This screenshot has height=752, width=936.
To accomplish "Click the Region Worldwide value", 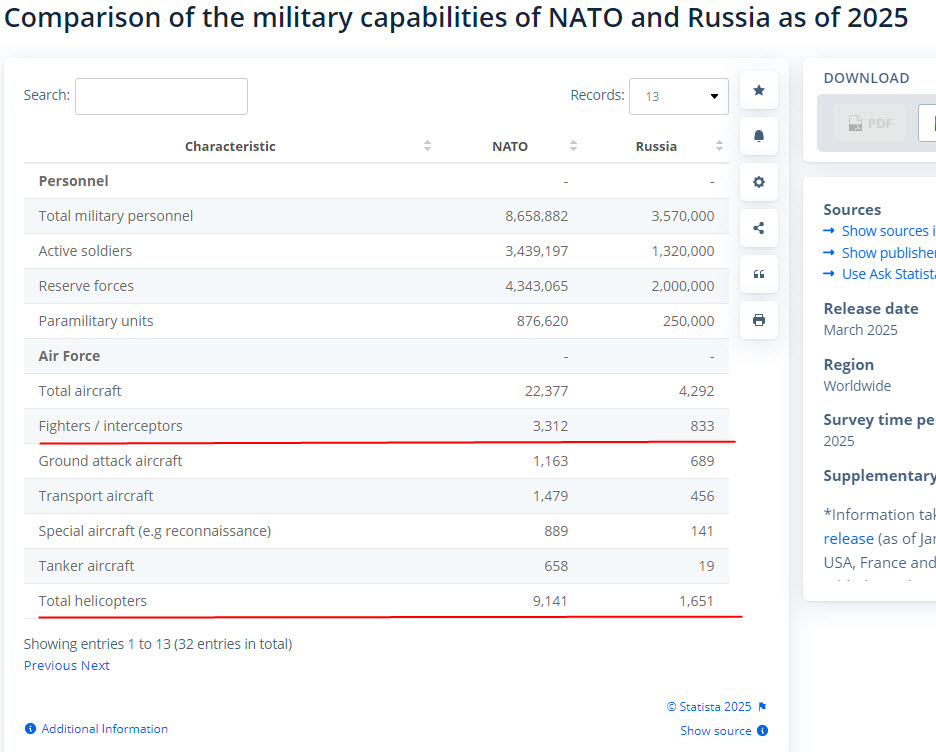I will click(x=857, y=386).
